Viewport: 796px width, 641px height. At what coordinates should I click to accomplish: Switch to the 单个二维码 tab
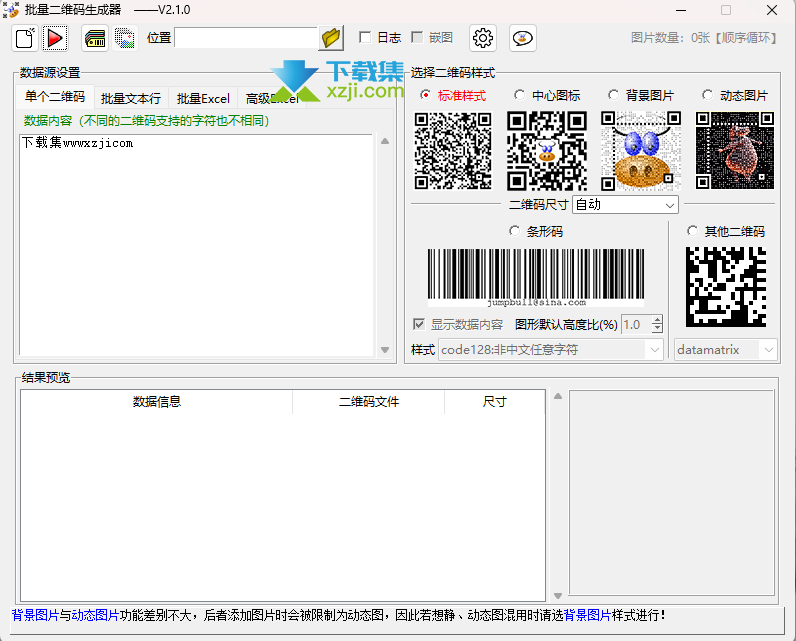[55, 97]
